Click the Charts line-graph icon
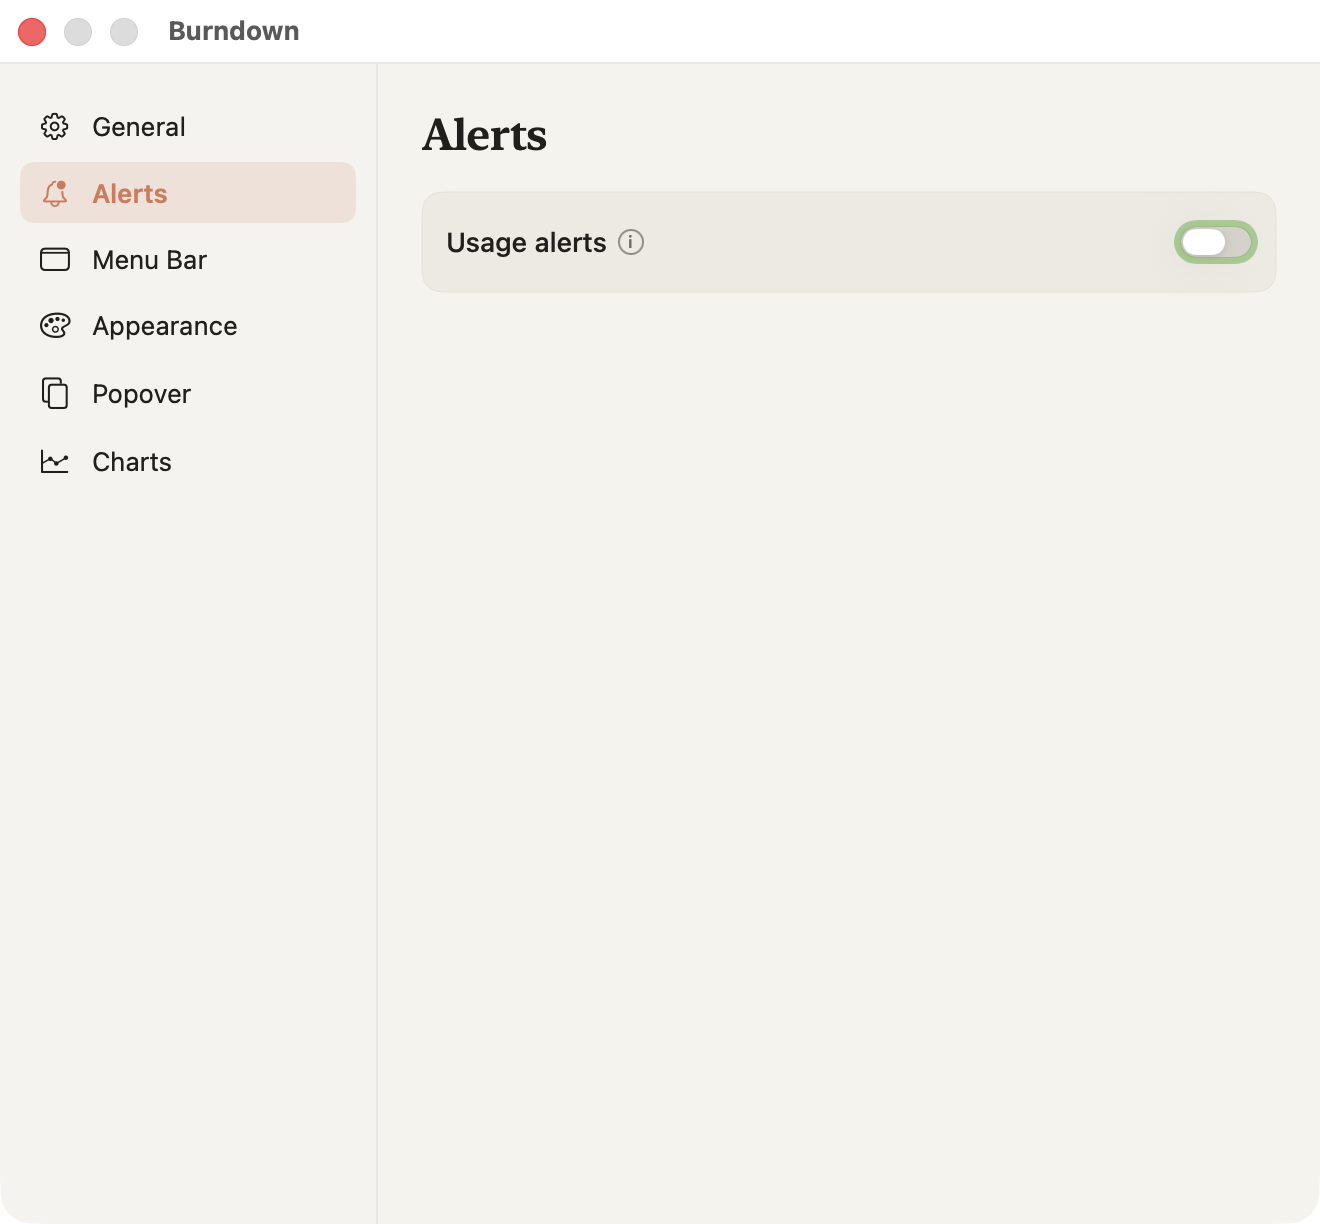The width and height of the screenshot is (1320, 1224). pyautogui.click(x=55, y=461)
